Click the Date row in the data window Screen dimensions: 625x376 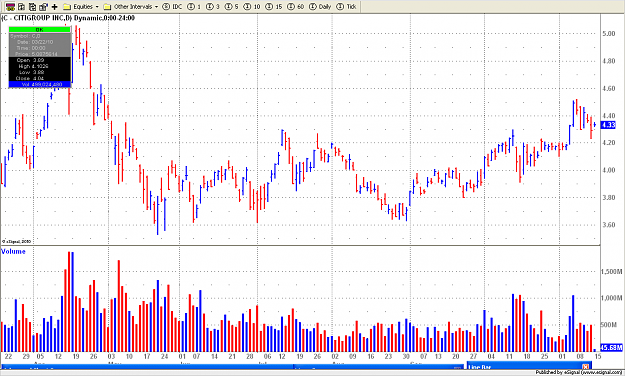(x=39, y=42)
